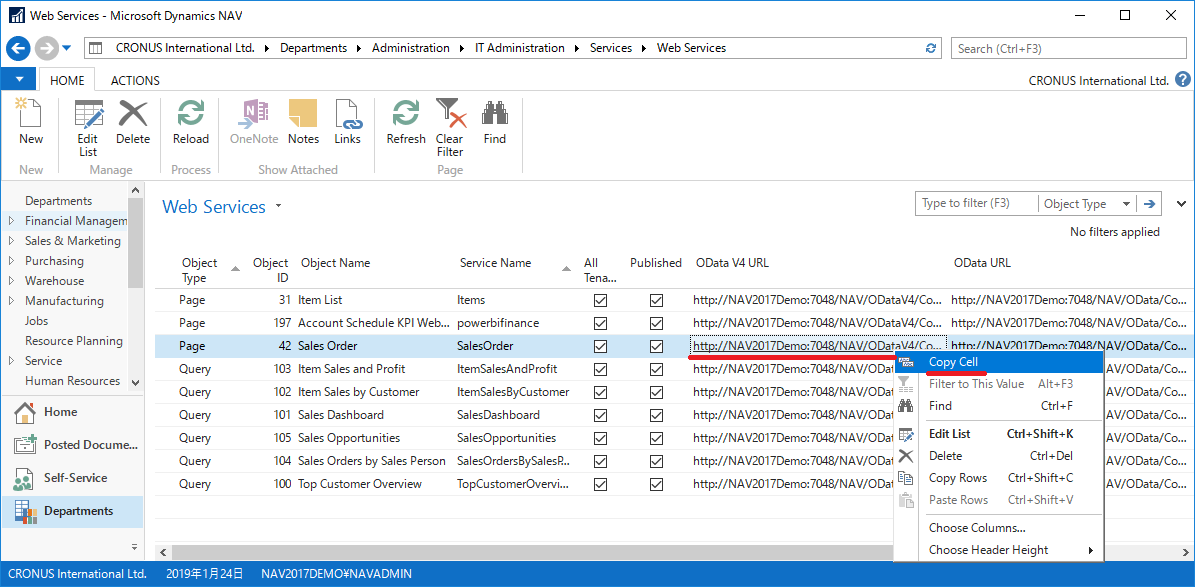Image resolution: width=1195 pixels, height=587 pixels.
Task: Click the Dynamics NAV title bar icon
Action: [x=17, y=15]
